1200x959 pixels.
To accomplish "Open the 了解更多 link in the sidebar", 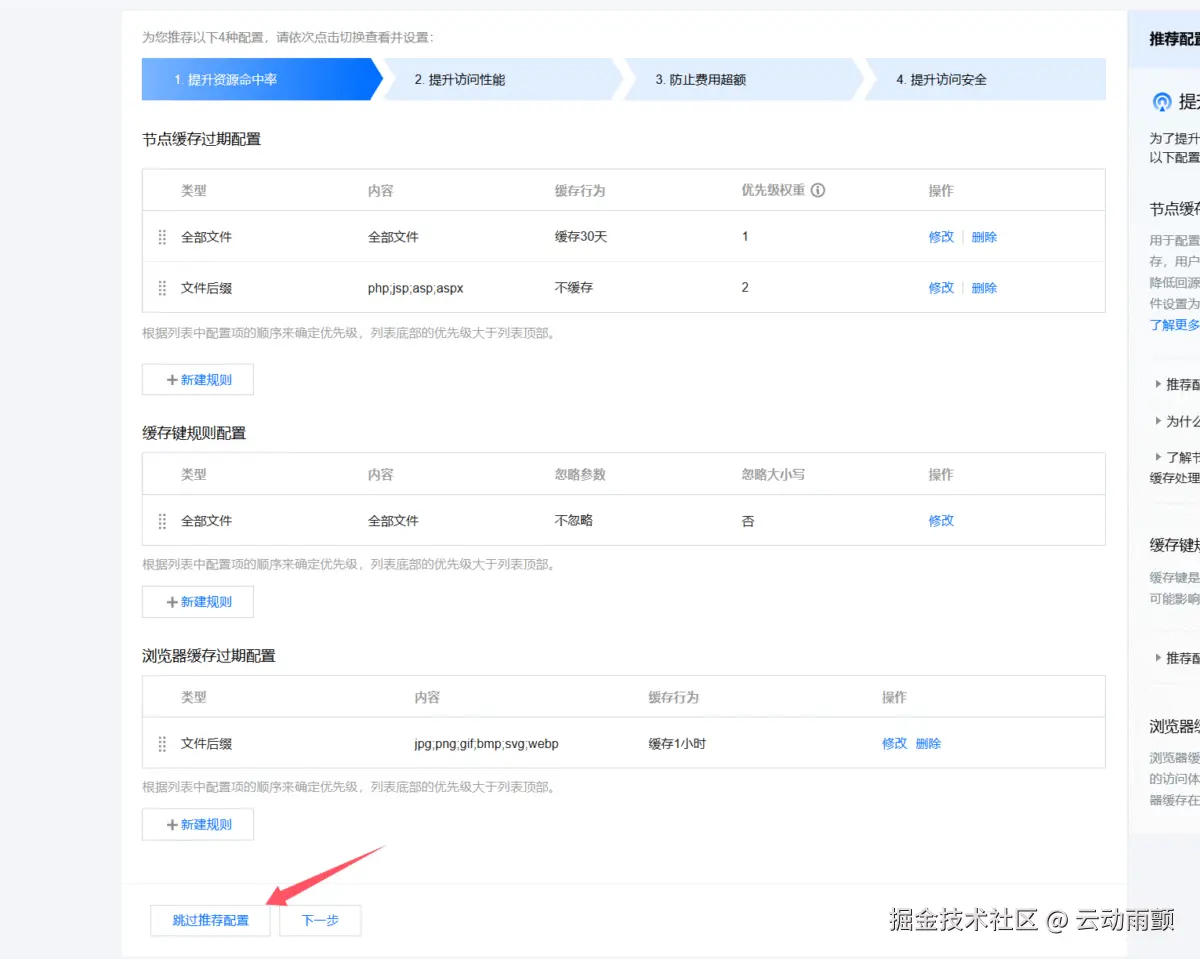I will (1175, 324).
